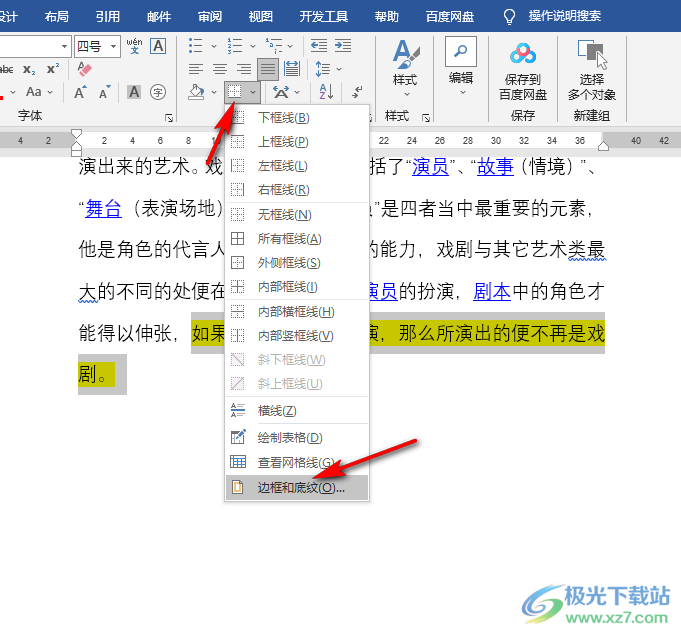
Task: Click the borders button icon
Action: tap(235, 92)
